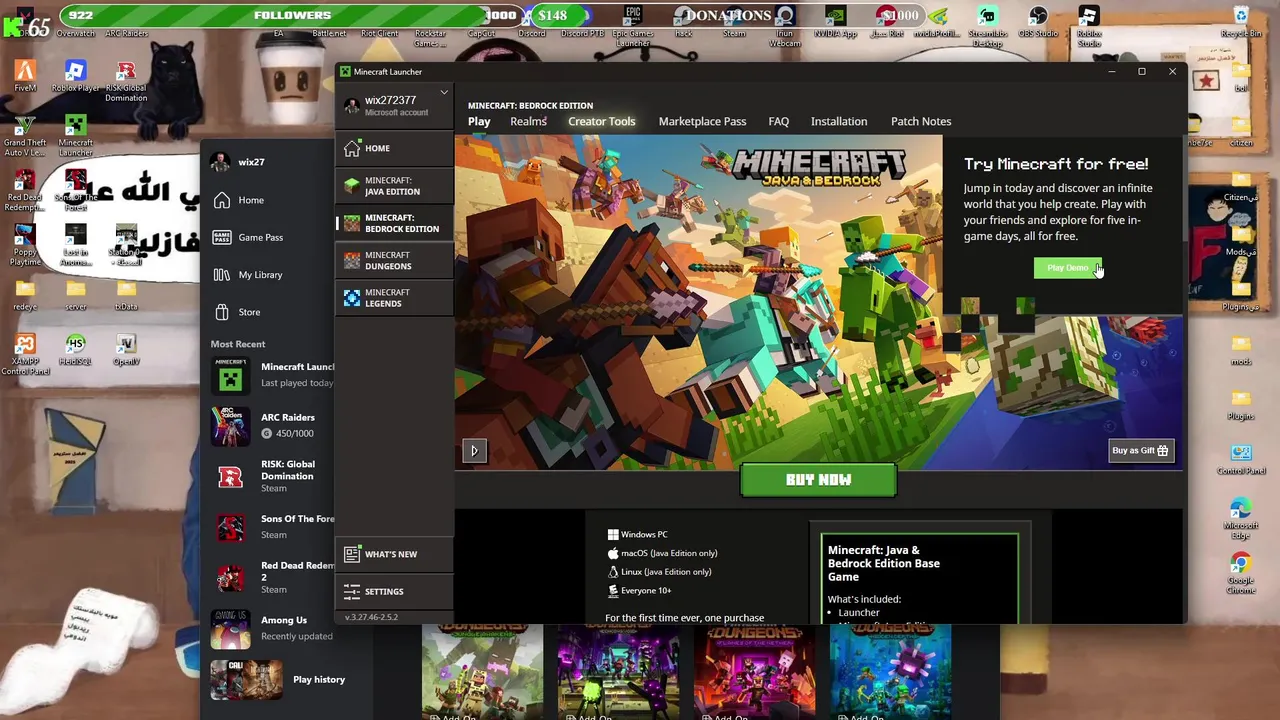
Task: Open launcher Settings
Action: [x=394, y=591]
